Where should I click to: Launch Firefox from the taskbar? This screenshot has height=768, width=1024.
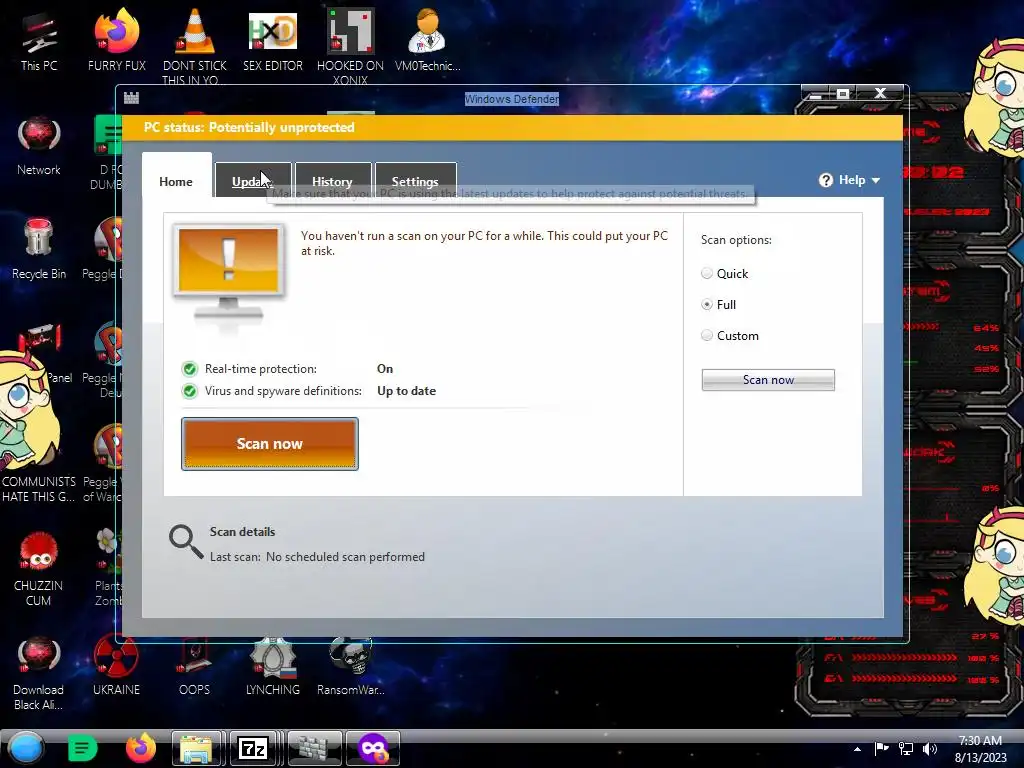point(140,748)
